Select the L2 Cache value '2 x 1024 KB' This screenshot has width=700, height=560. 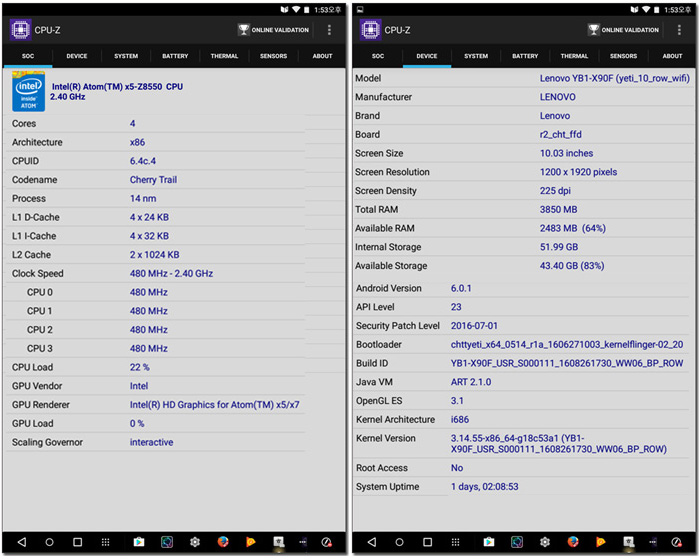pyautogui.click(x=154, y=255)
